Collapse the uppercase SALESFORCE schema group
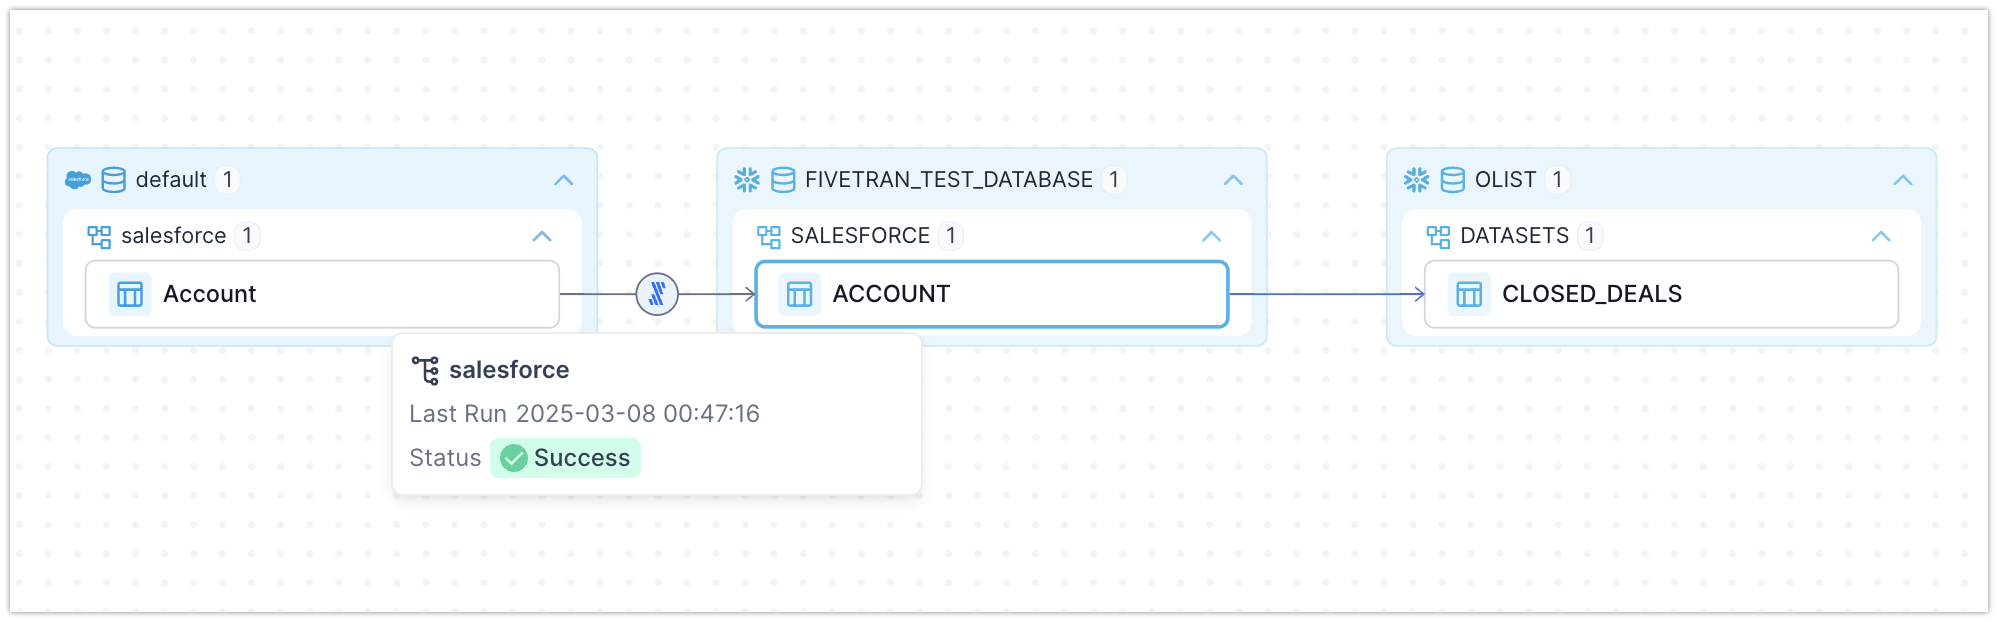This screenshot has height=622, width=1998. click(x=1211, y=236)
